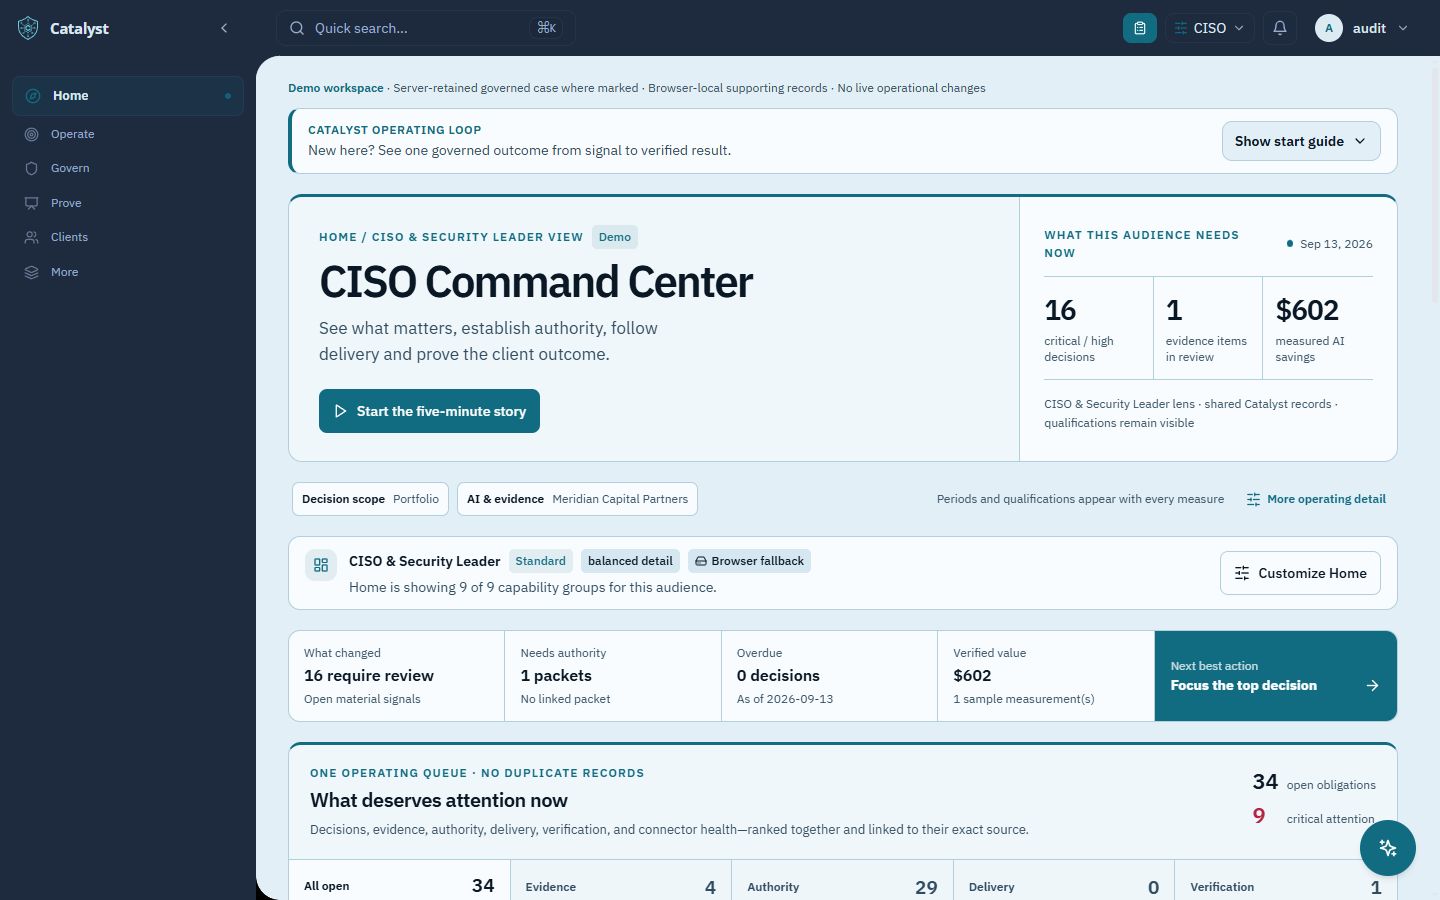Open More operating detail
1440x900 pixels.
(x=1316, y=499)
